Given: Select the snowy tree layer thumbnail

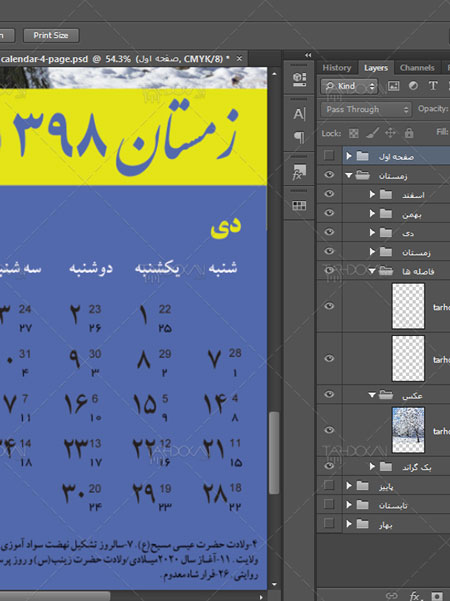Looking at the screenshot, I should coord(408,430).
